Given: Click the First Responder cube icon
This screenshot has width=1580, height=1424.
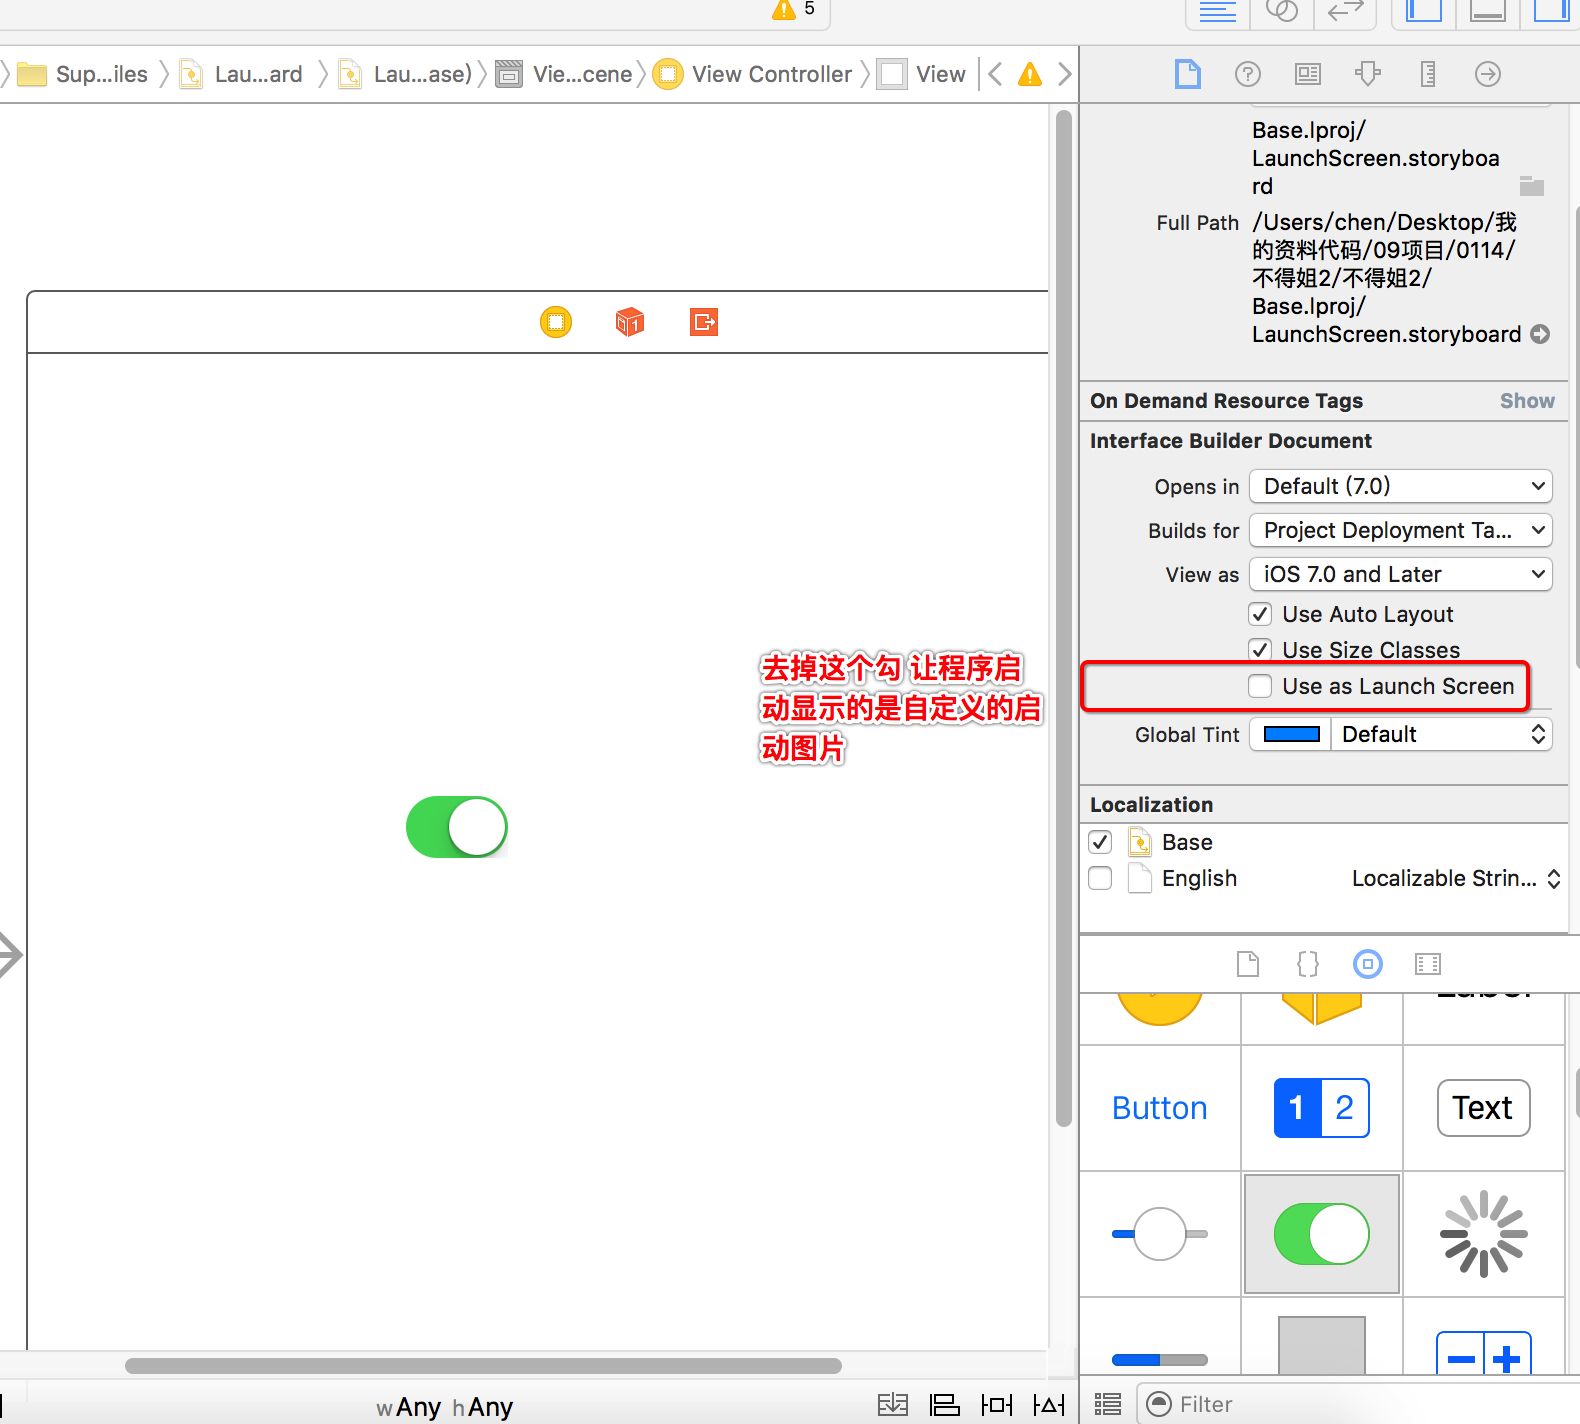Looking at the screenshot, I should coord(630,322).
